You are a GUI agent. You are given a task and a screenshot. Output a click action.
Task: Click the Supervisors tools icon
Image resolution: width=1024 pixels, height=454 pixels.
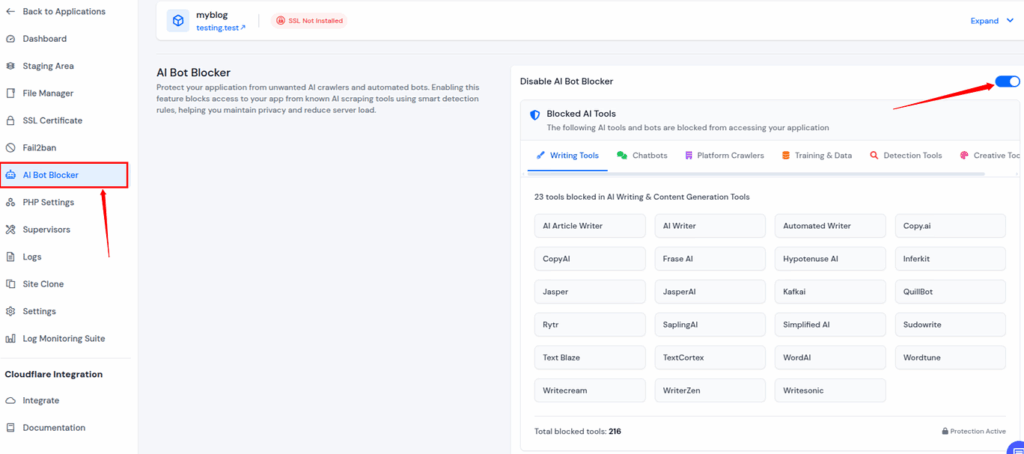[x=10, y=229]
